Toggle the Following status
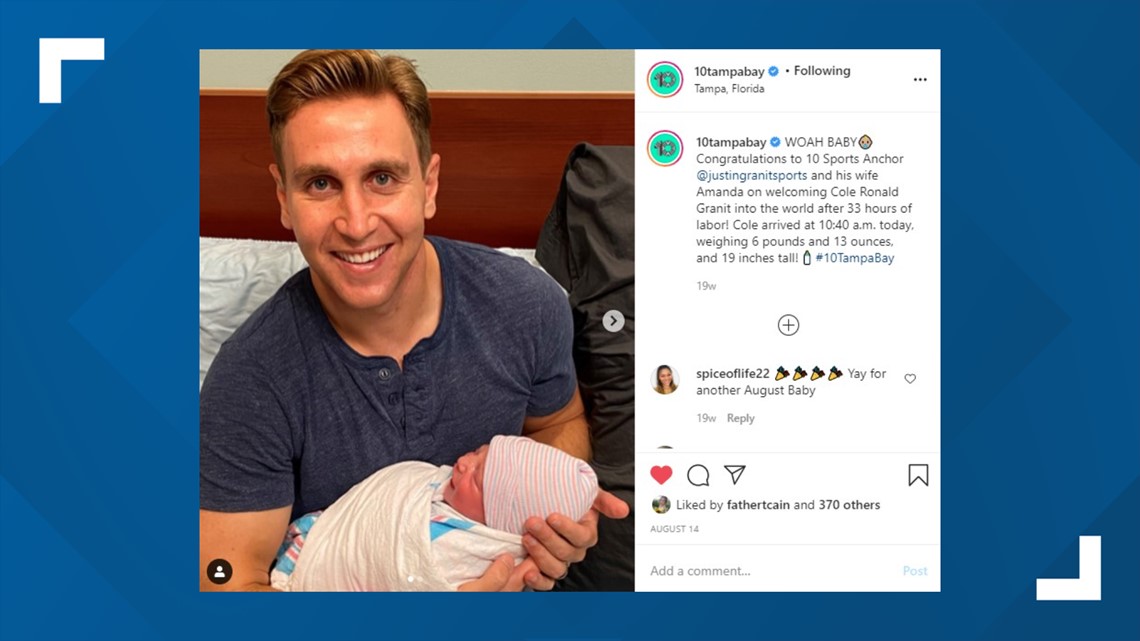This screenshot has width=1140, height=641. point(822,70)
